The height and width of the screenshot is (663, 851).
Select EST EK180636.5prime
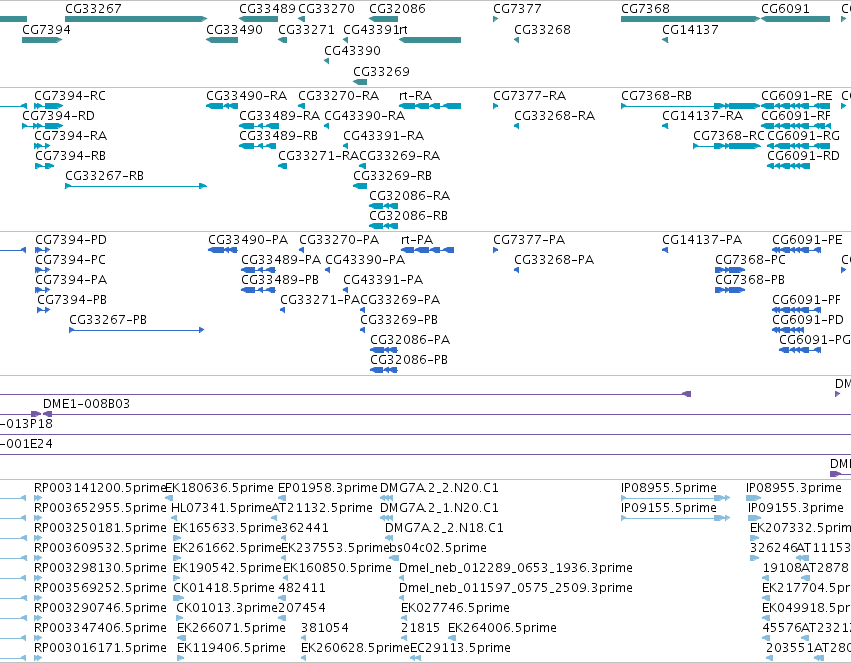219,488
